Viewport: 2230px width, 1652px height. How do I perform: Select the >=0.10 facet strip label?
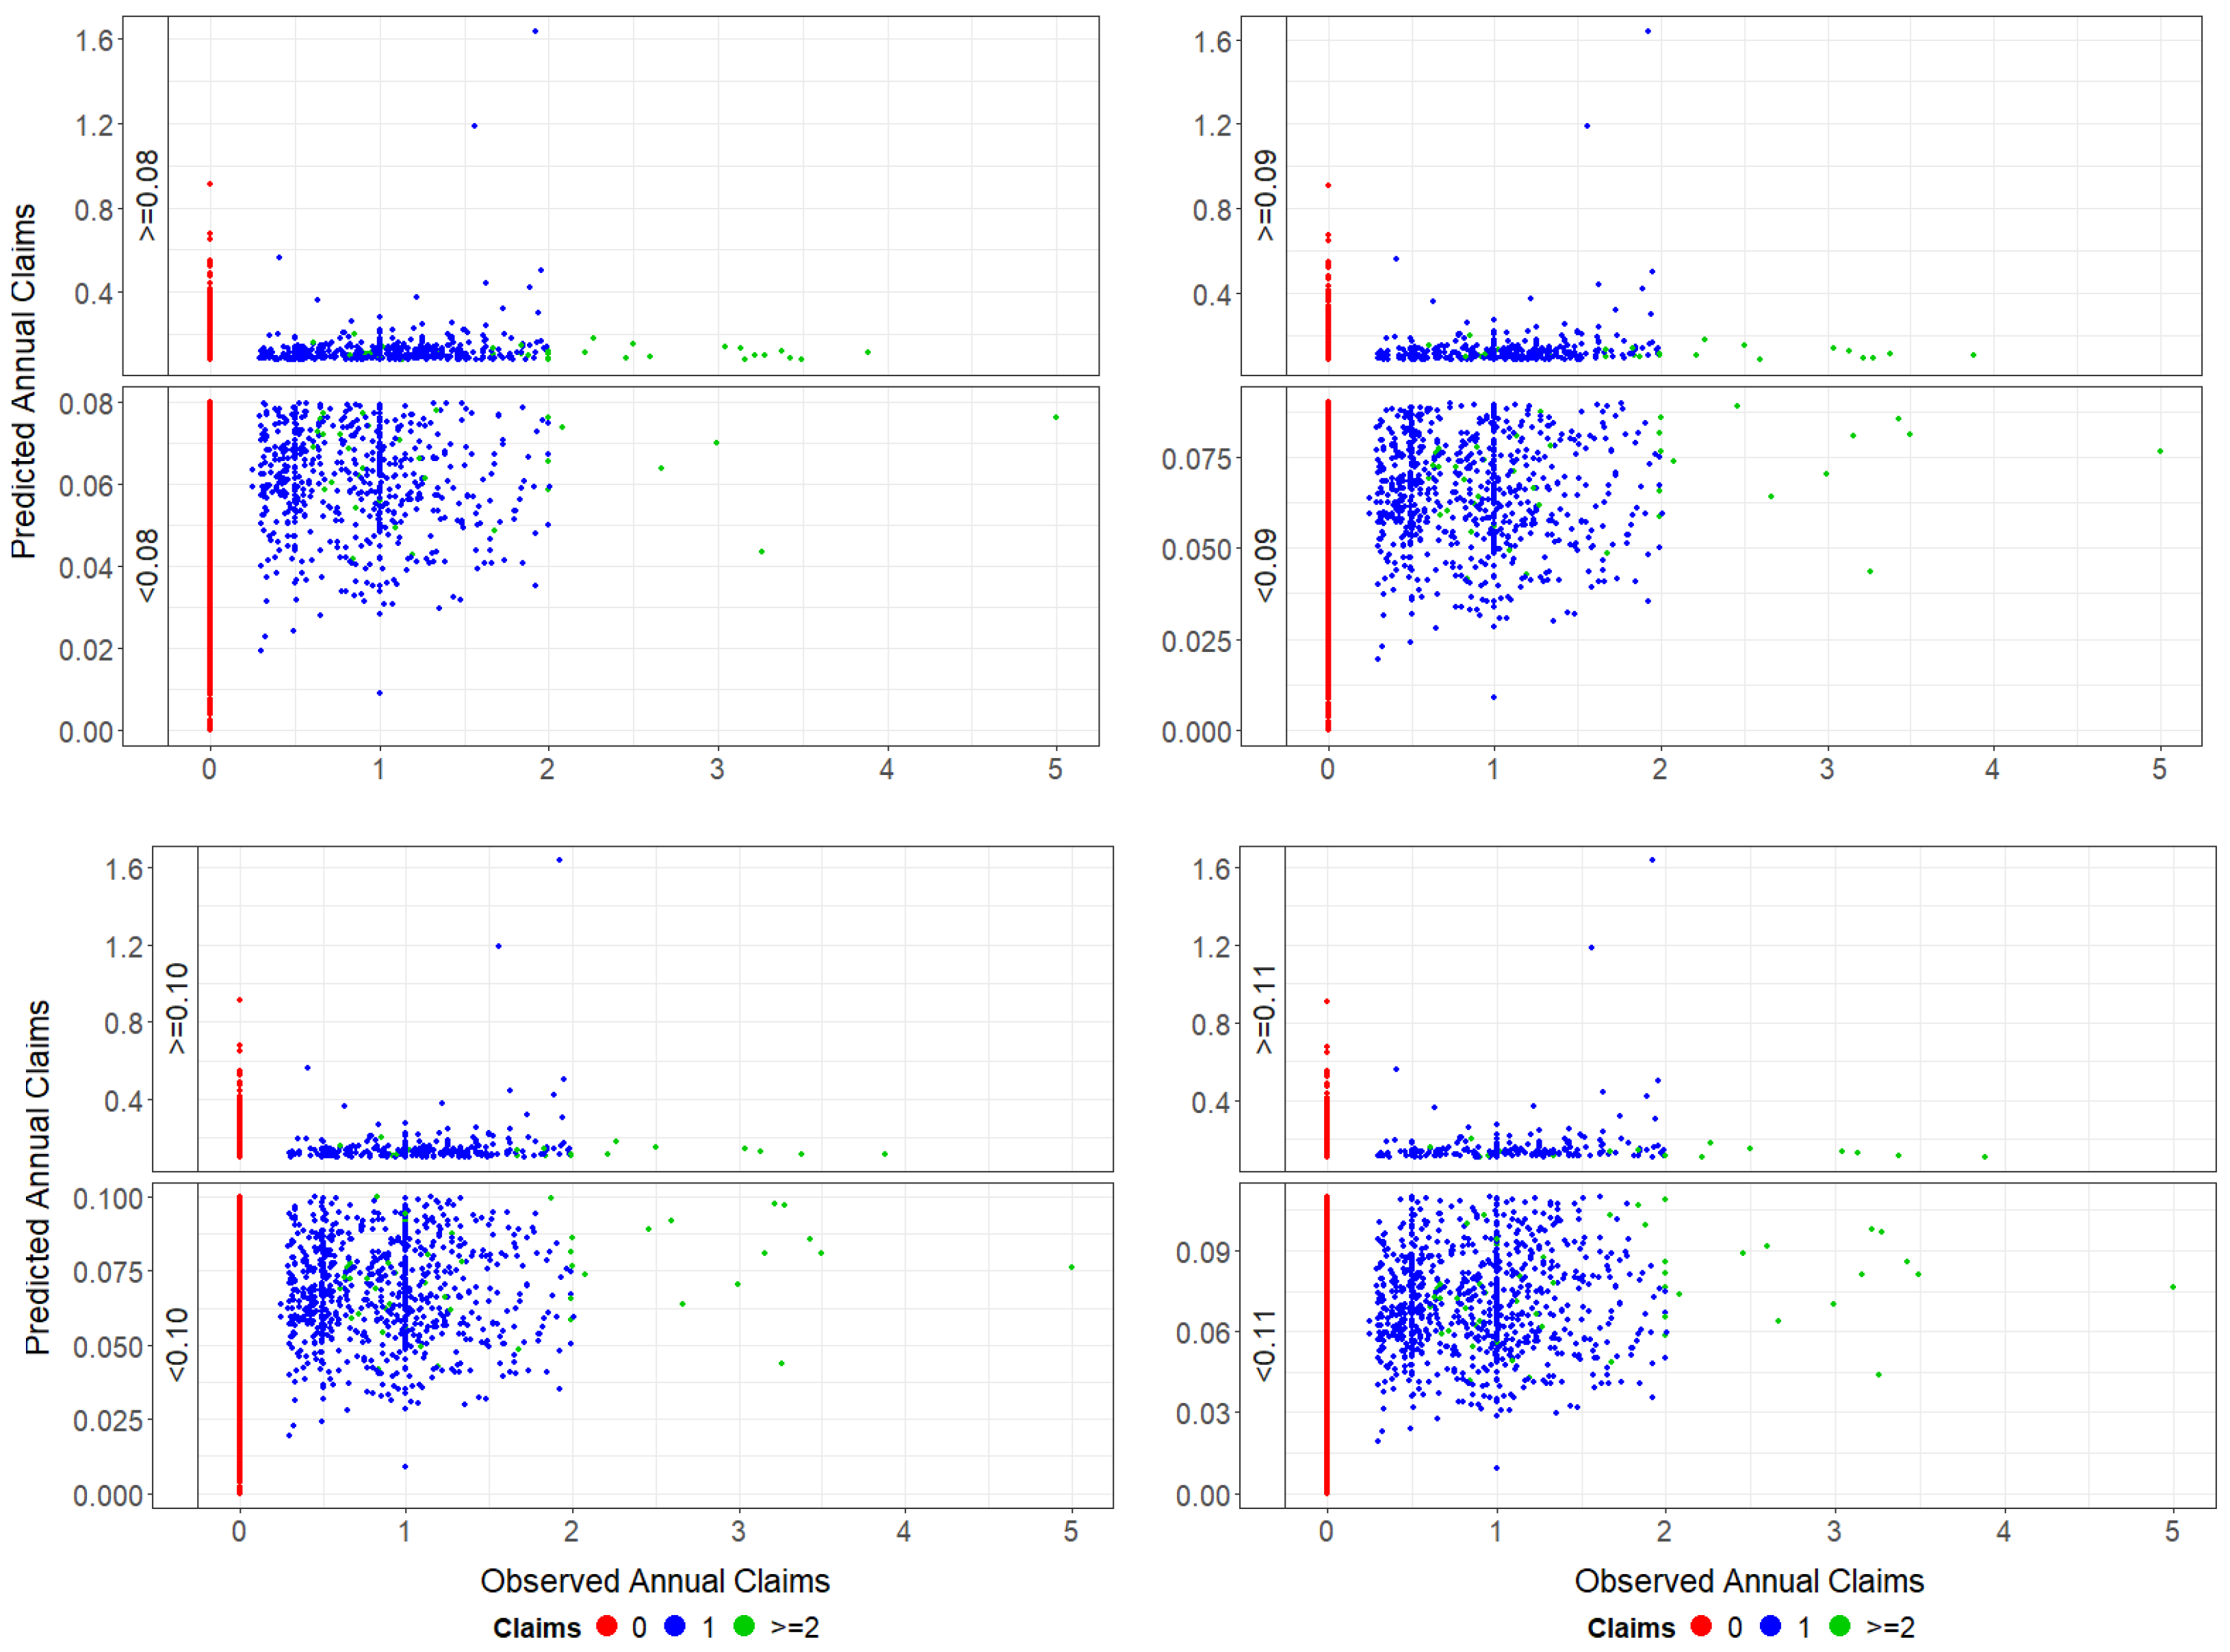pyautogui.click(x=177, y=1008)
